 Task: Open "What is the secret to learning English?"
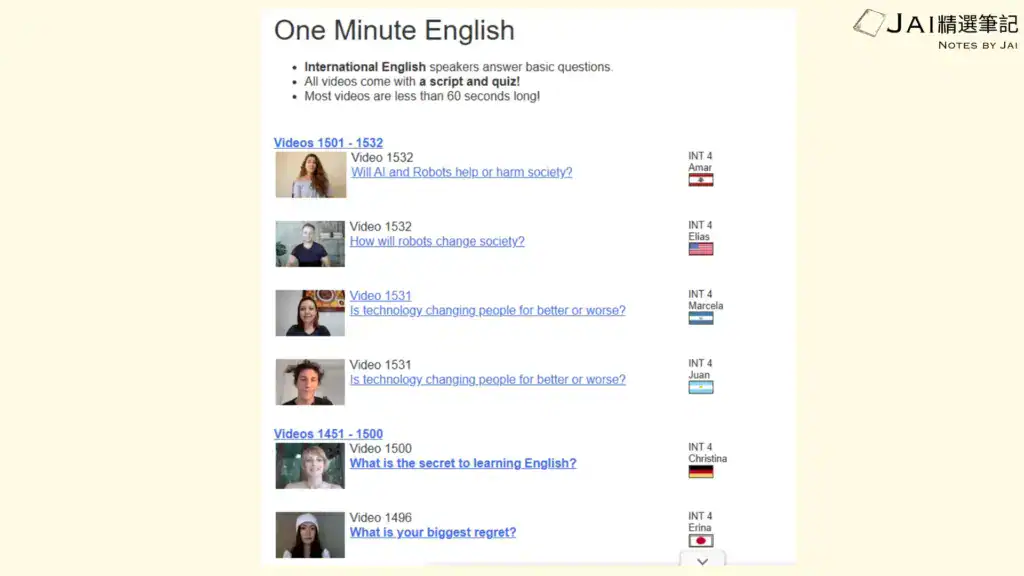[462, 464]
